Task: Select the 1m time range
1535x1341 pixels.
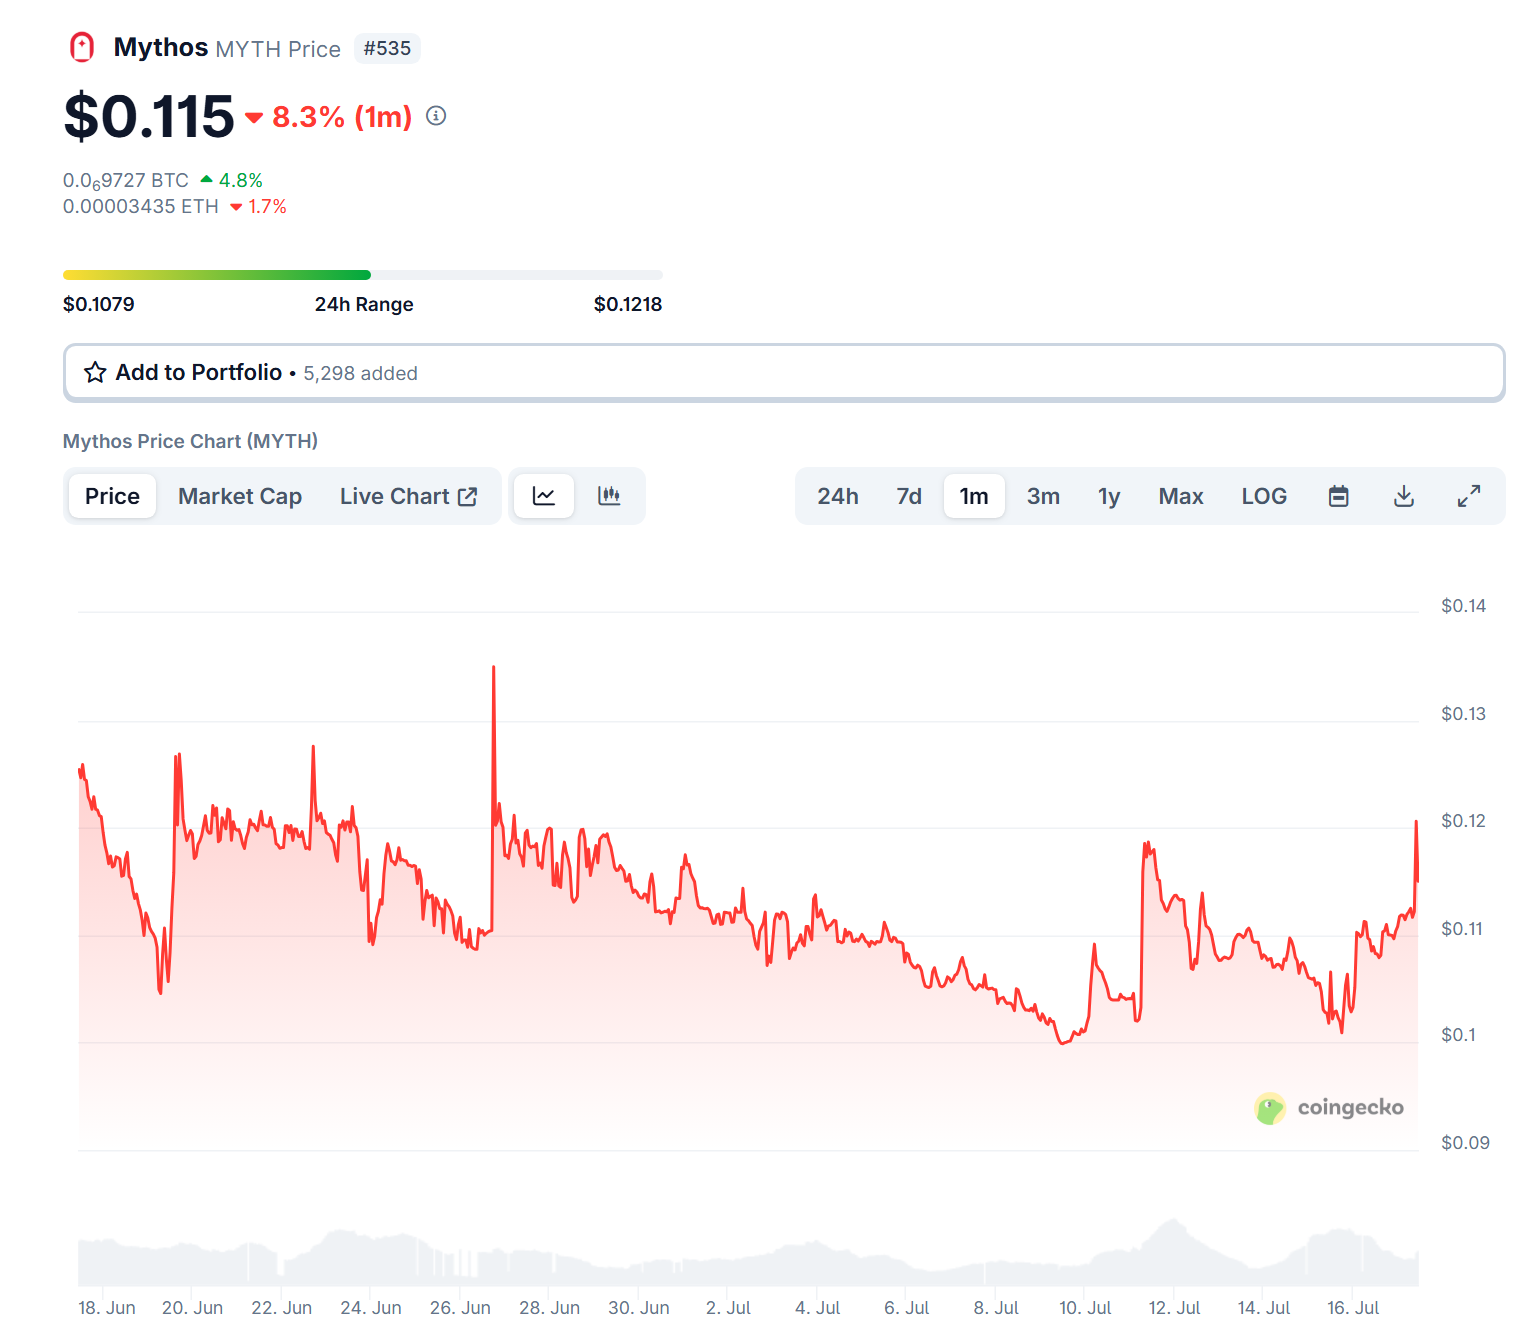Action: click(x=974, y=496)
